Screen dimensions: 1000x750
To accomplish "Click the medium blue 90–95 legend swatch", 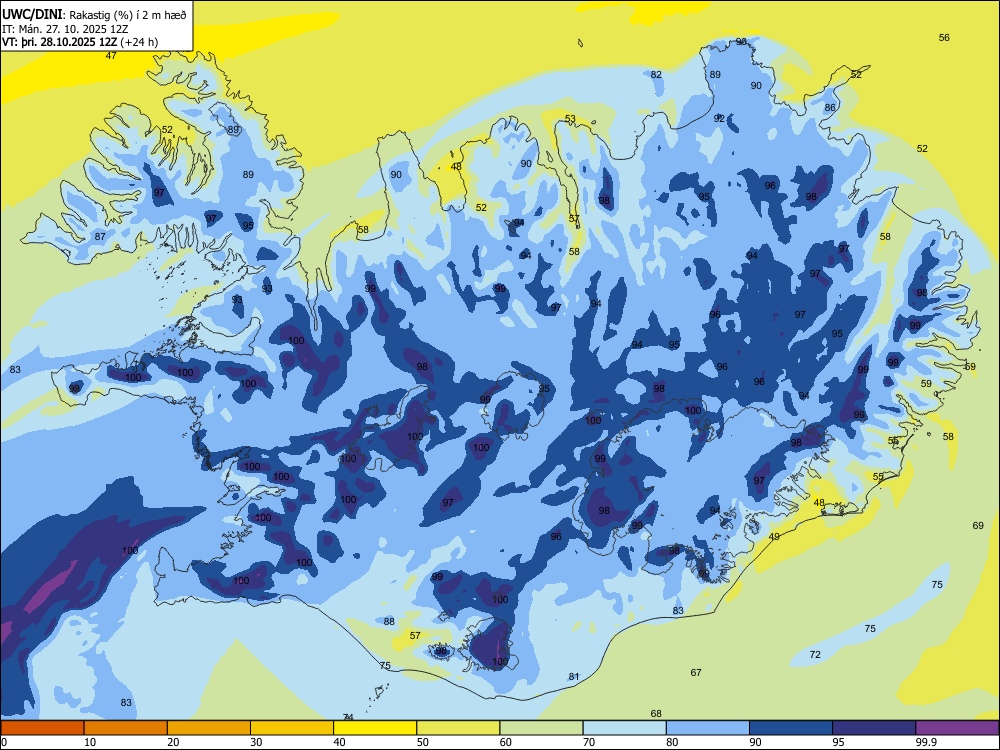I will pos(791,728).
